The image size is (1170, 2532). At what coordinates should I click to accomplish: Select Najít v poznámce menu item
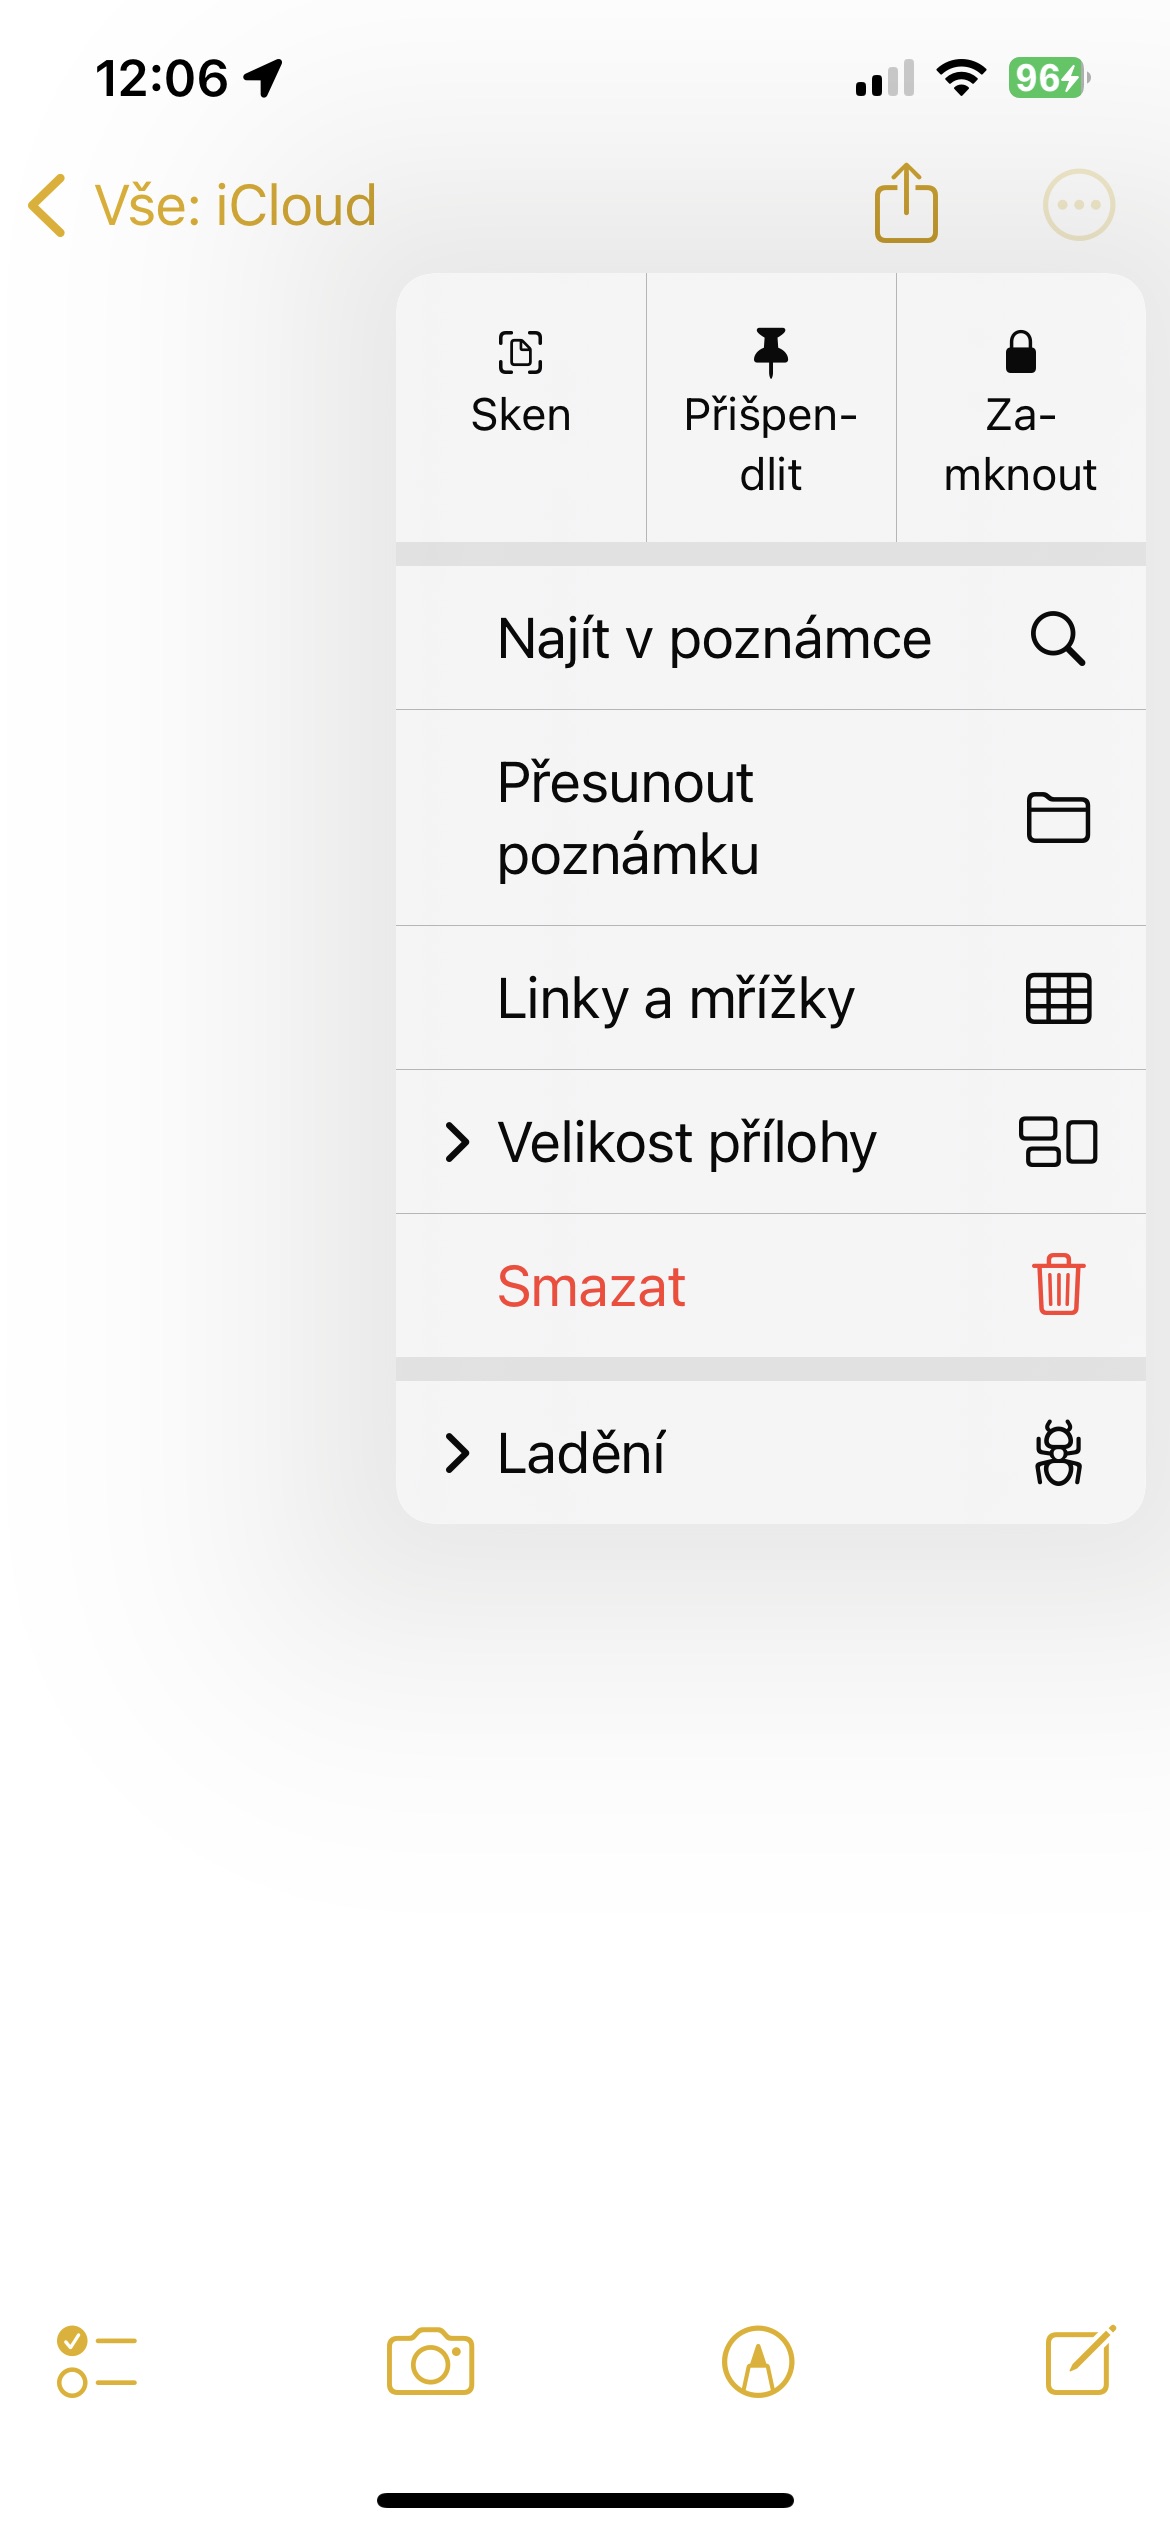(714, 638)
